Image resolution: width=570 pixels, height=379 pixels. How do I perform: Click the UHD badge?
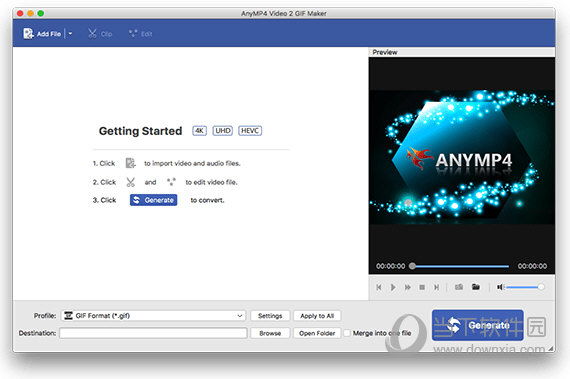click(222, 131)
